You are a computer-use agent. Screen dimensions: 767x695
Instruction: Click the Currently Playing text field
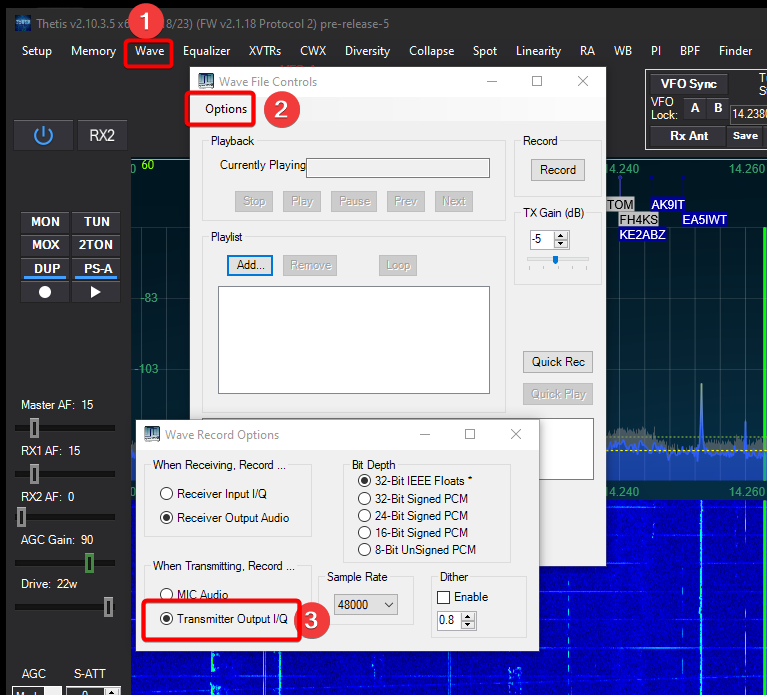point(397,167)
